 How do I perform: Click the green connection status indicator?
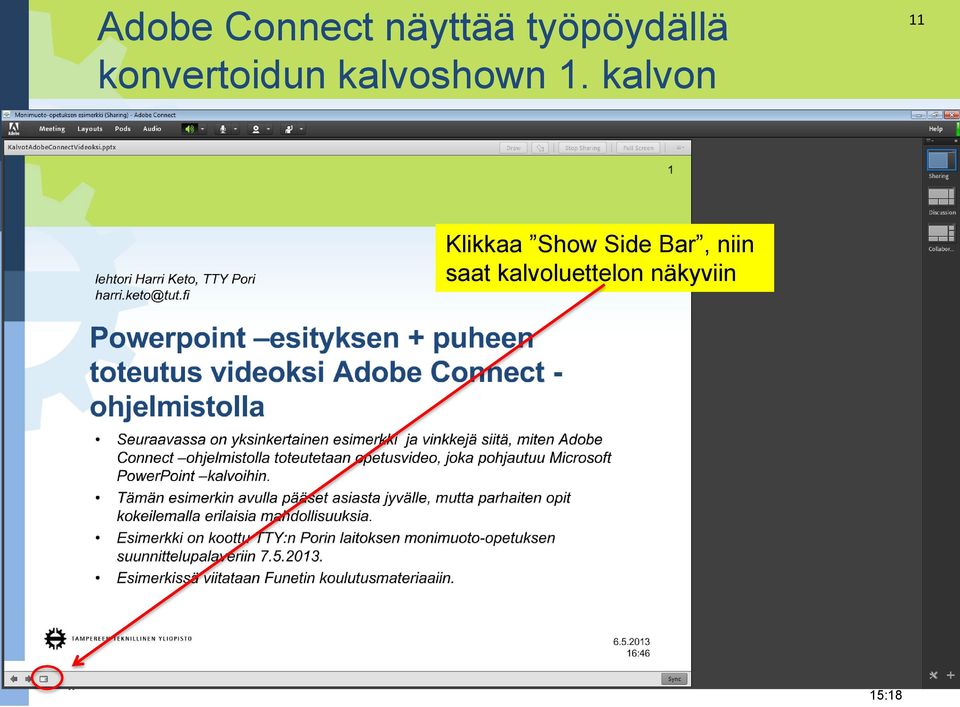click(957, 129)
